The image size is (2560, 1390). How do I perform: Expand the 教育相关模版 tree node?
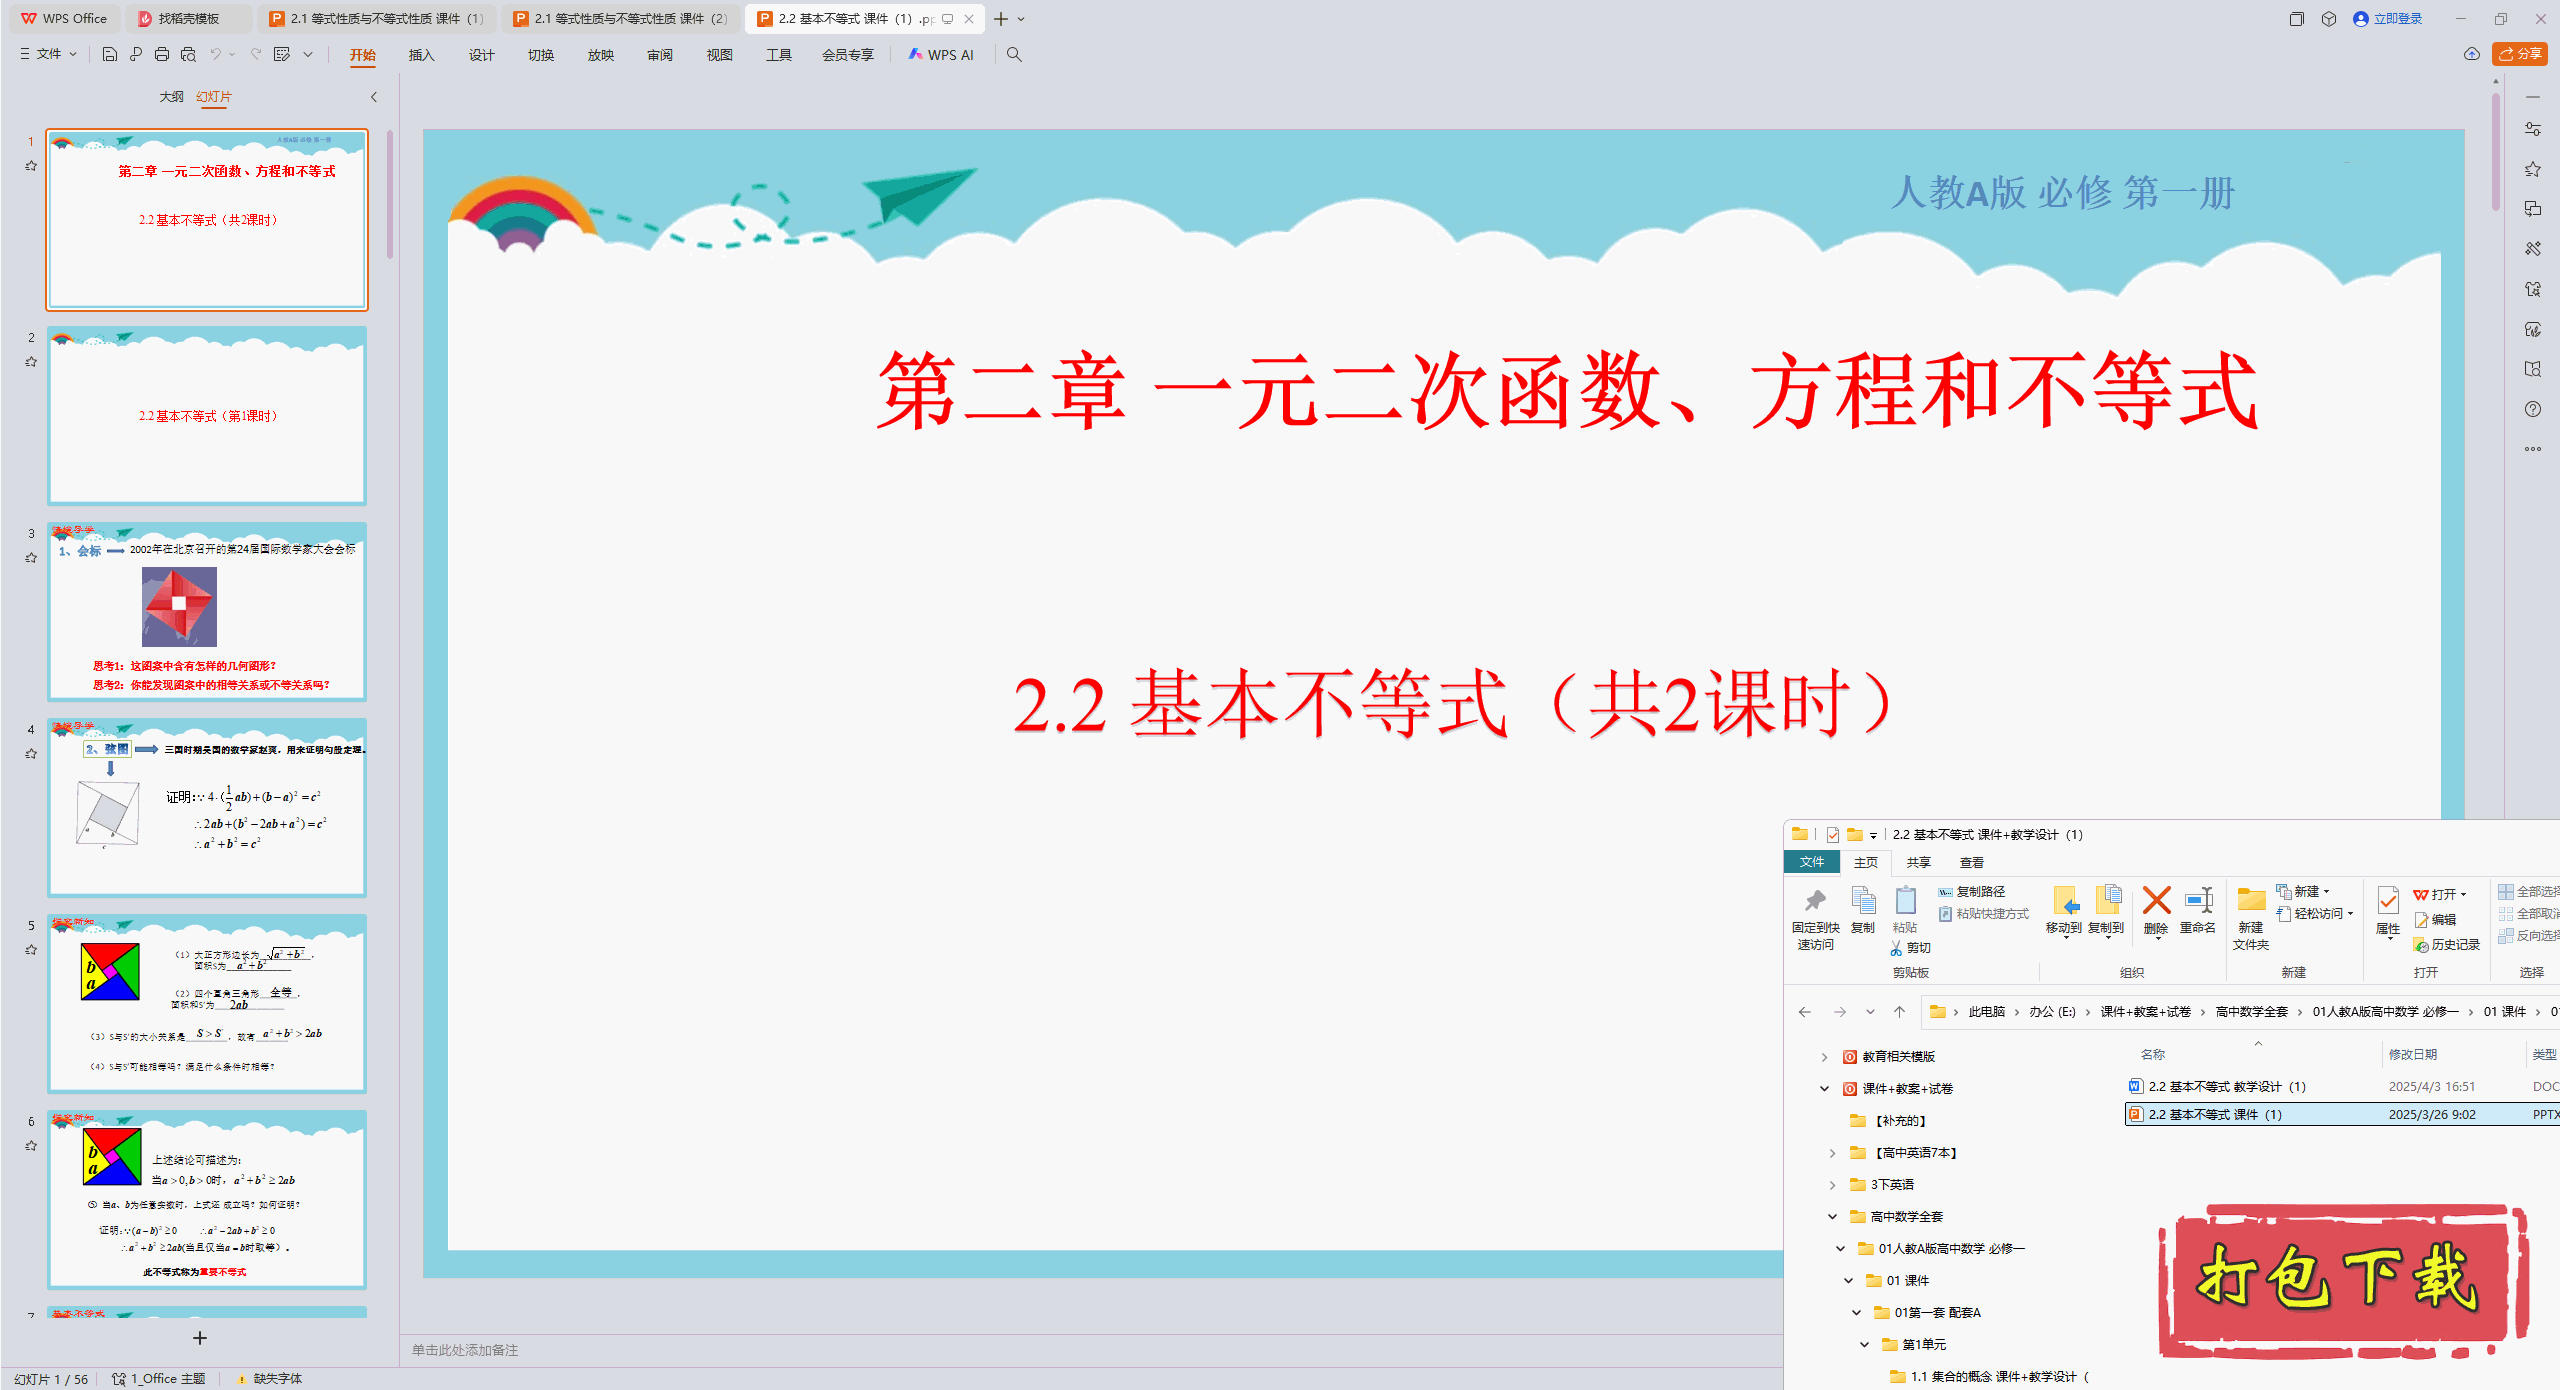click(1824, 1057)
